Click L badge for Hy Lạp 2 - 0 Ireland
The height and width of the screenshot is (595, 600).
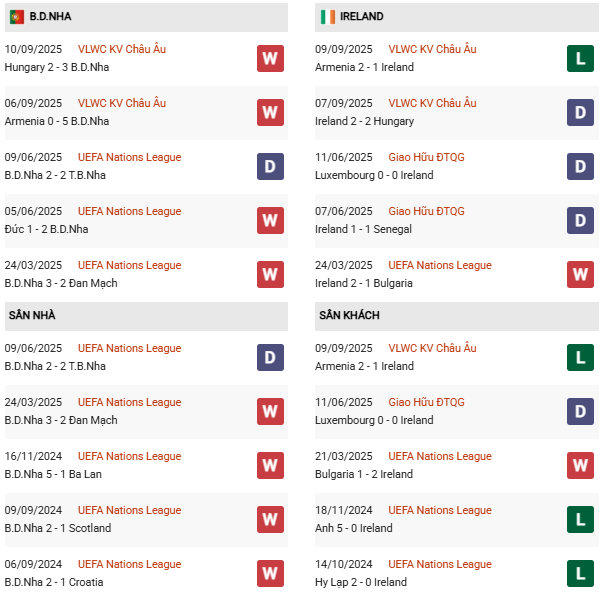[x=580, y=573]
